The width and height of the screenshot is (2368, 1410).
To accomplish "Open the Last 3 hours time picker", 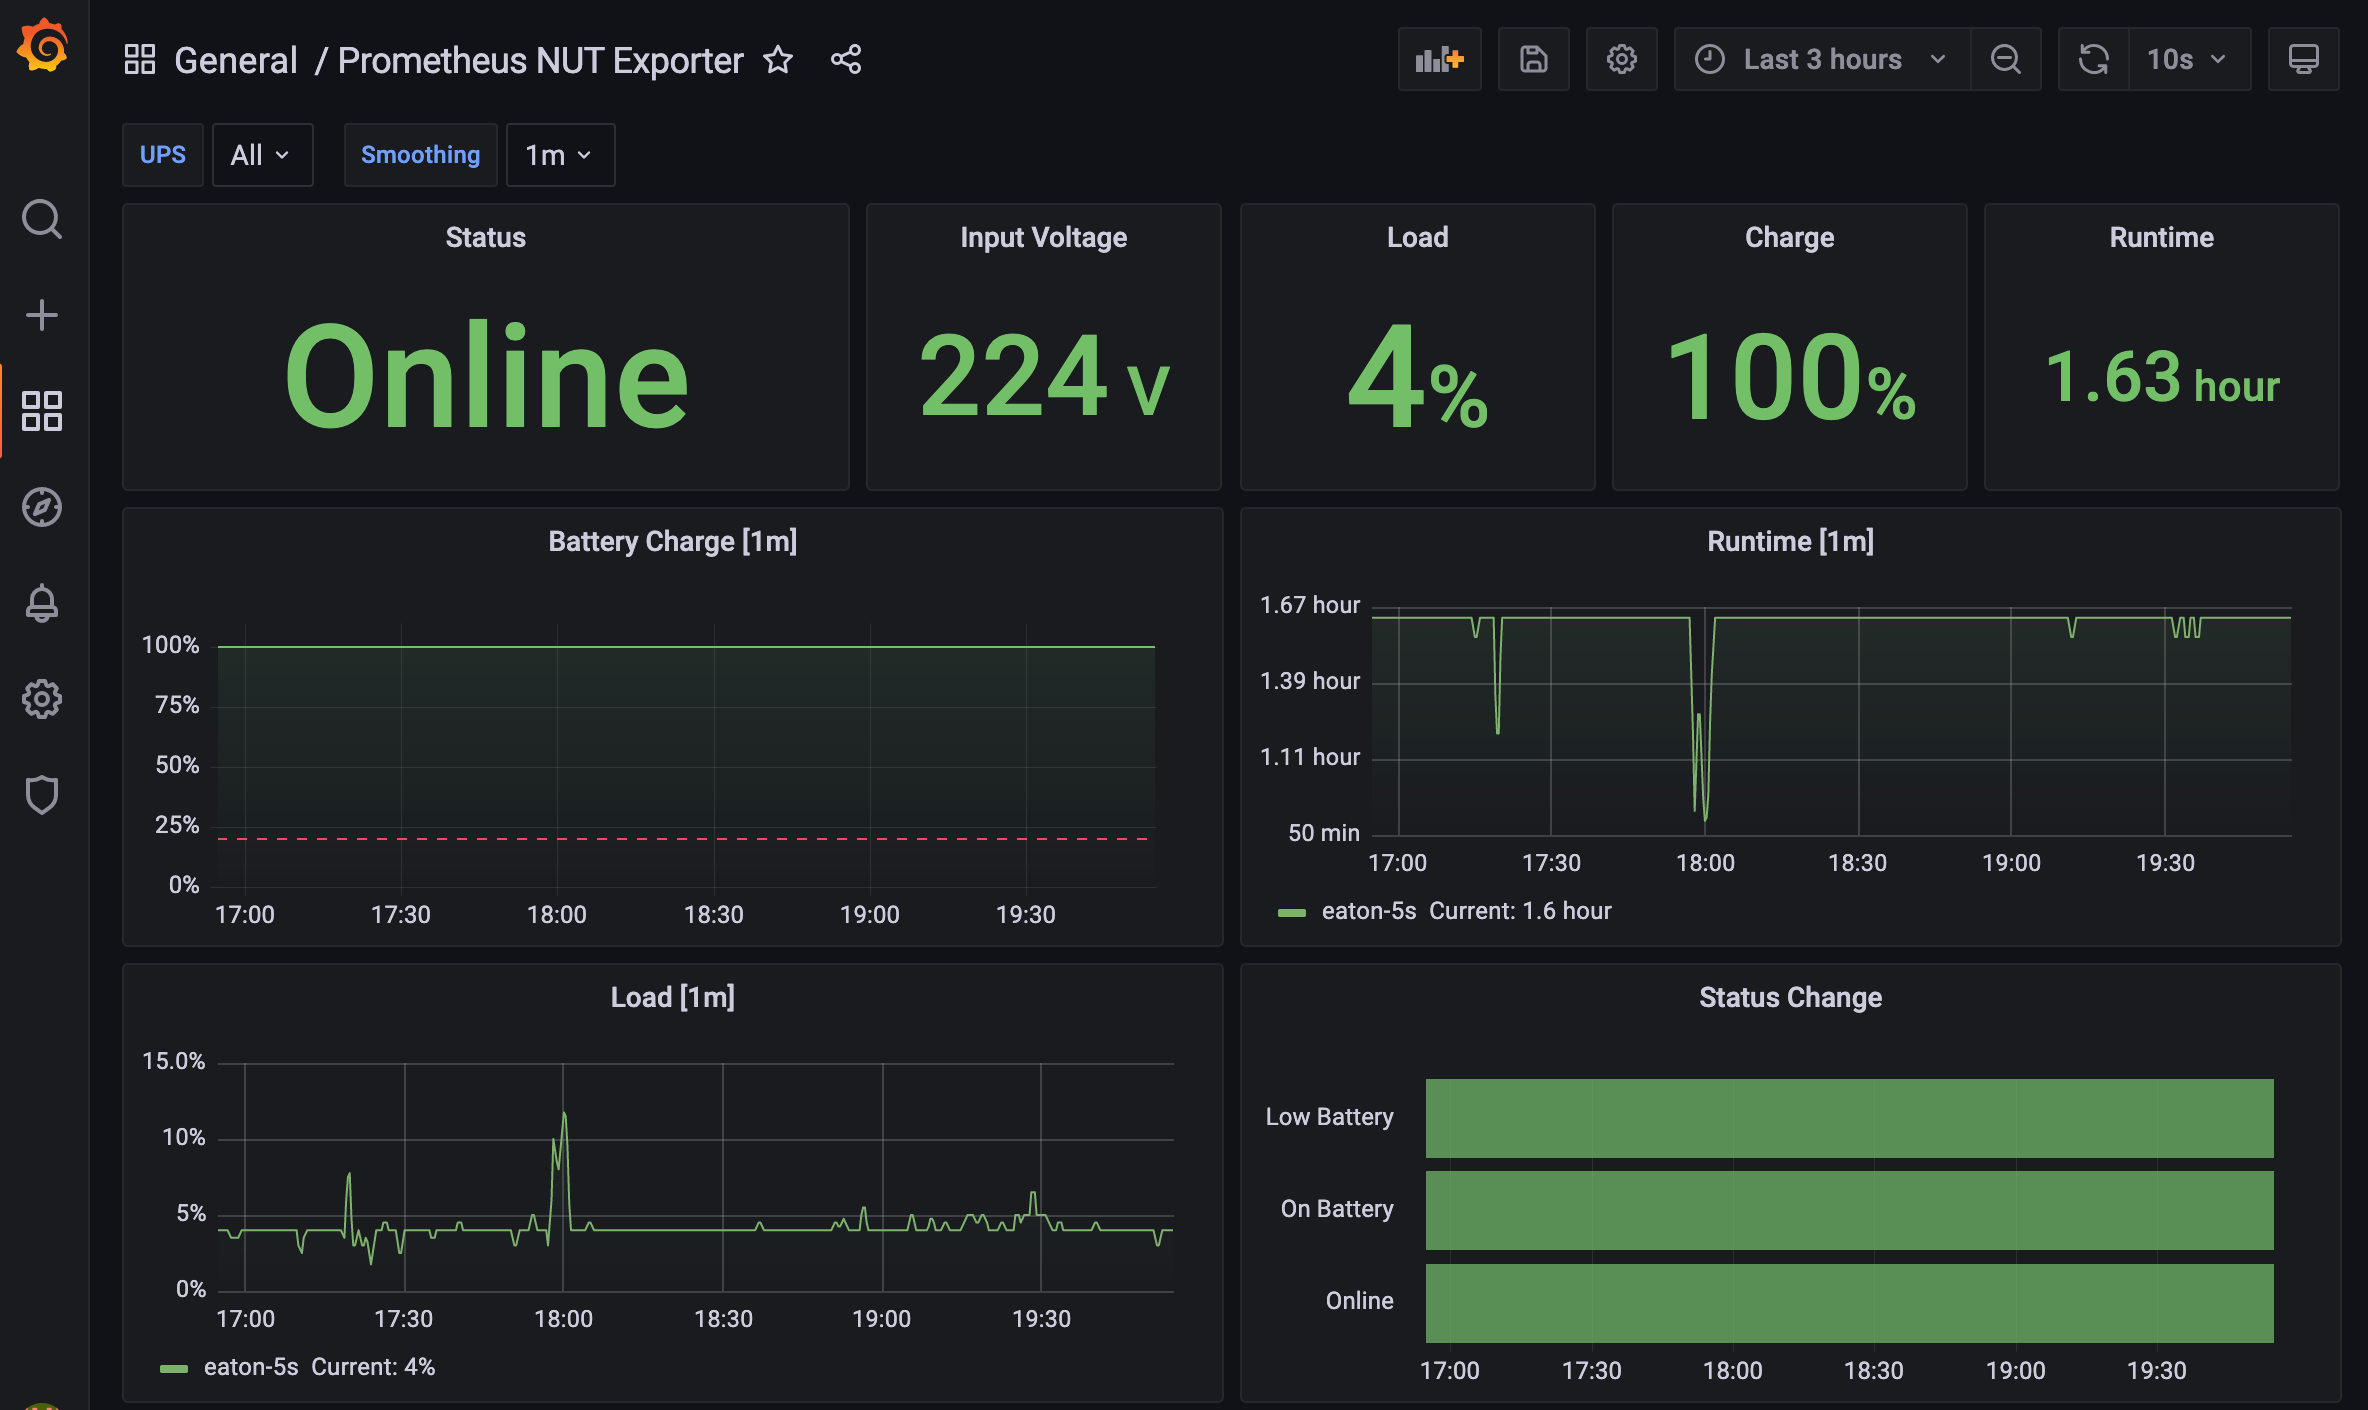I will [x=1822, y=60].
